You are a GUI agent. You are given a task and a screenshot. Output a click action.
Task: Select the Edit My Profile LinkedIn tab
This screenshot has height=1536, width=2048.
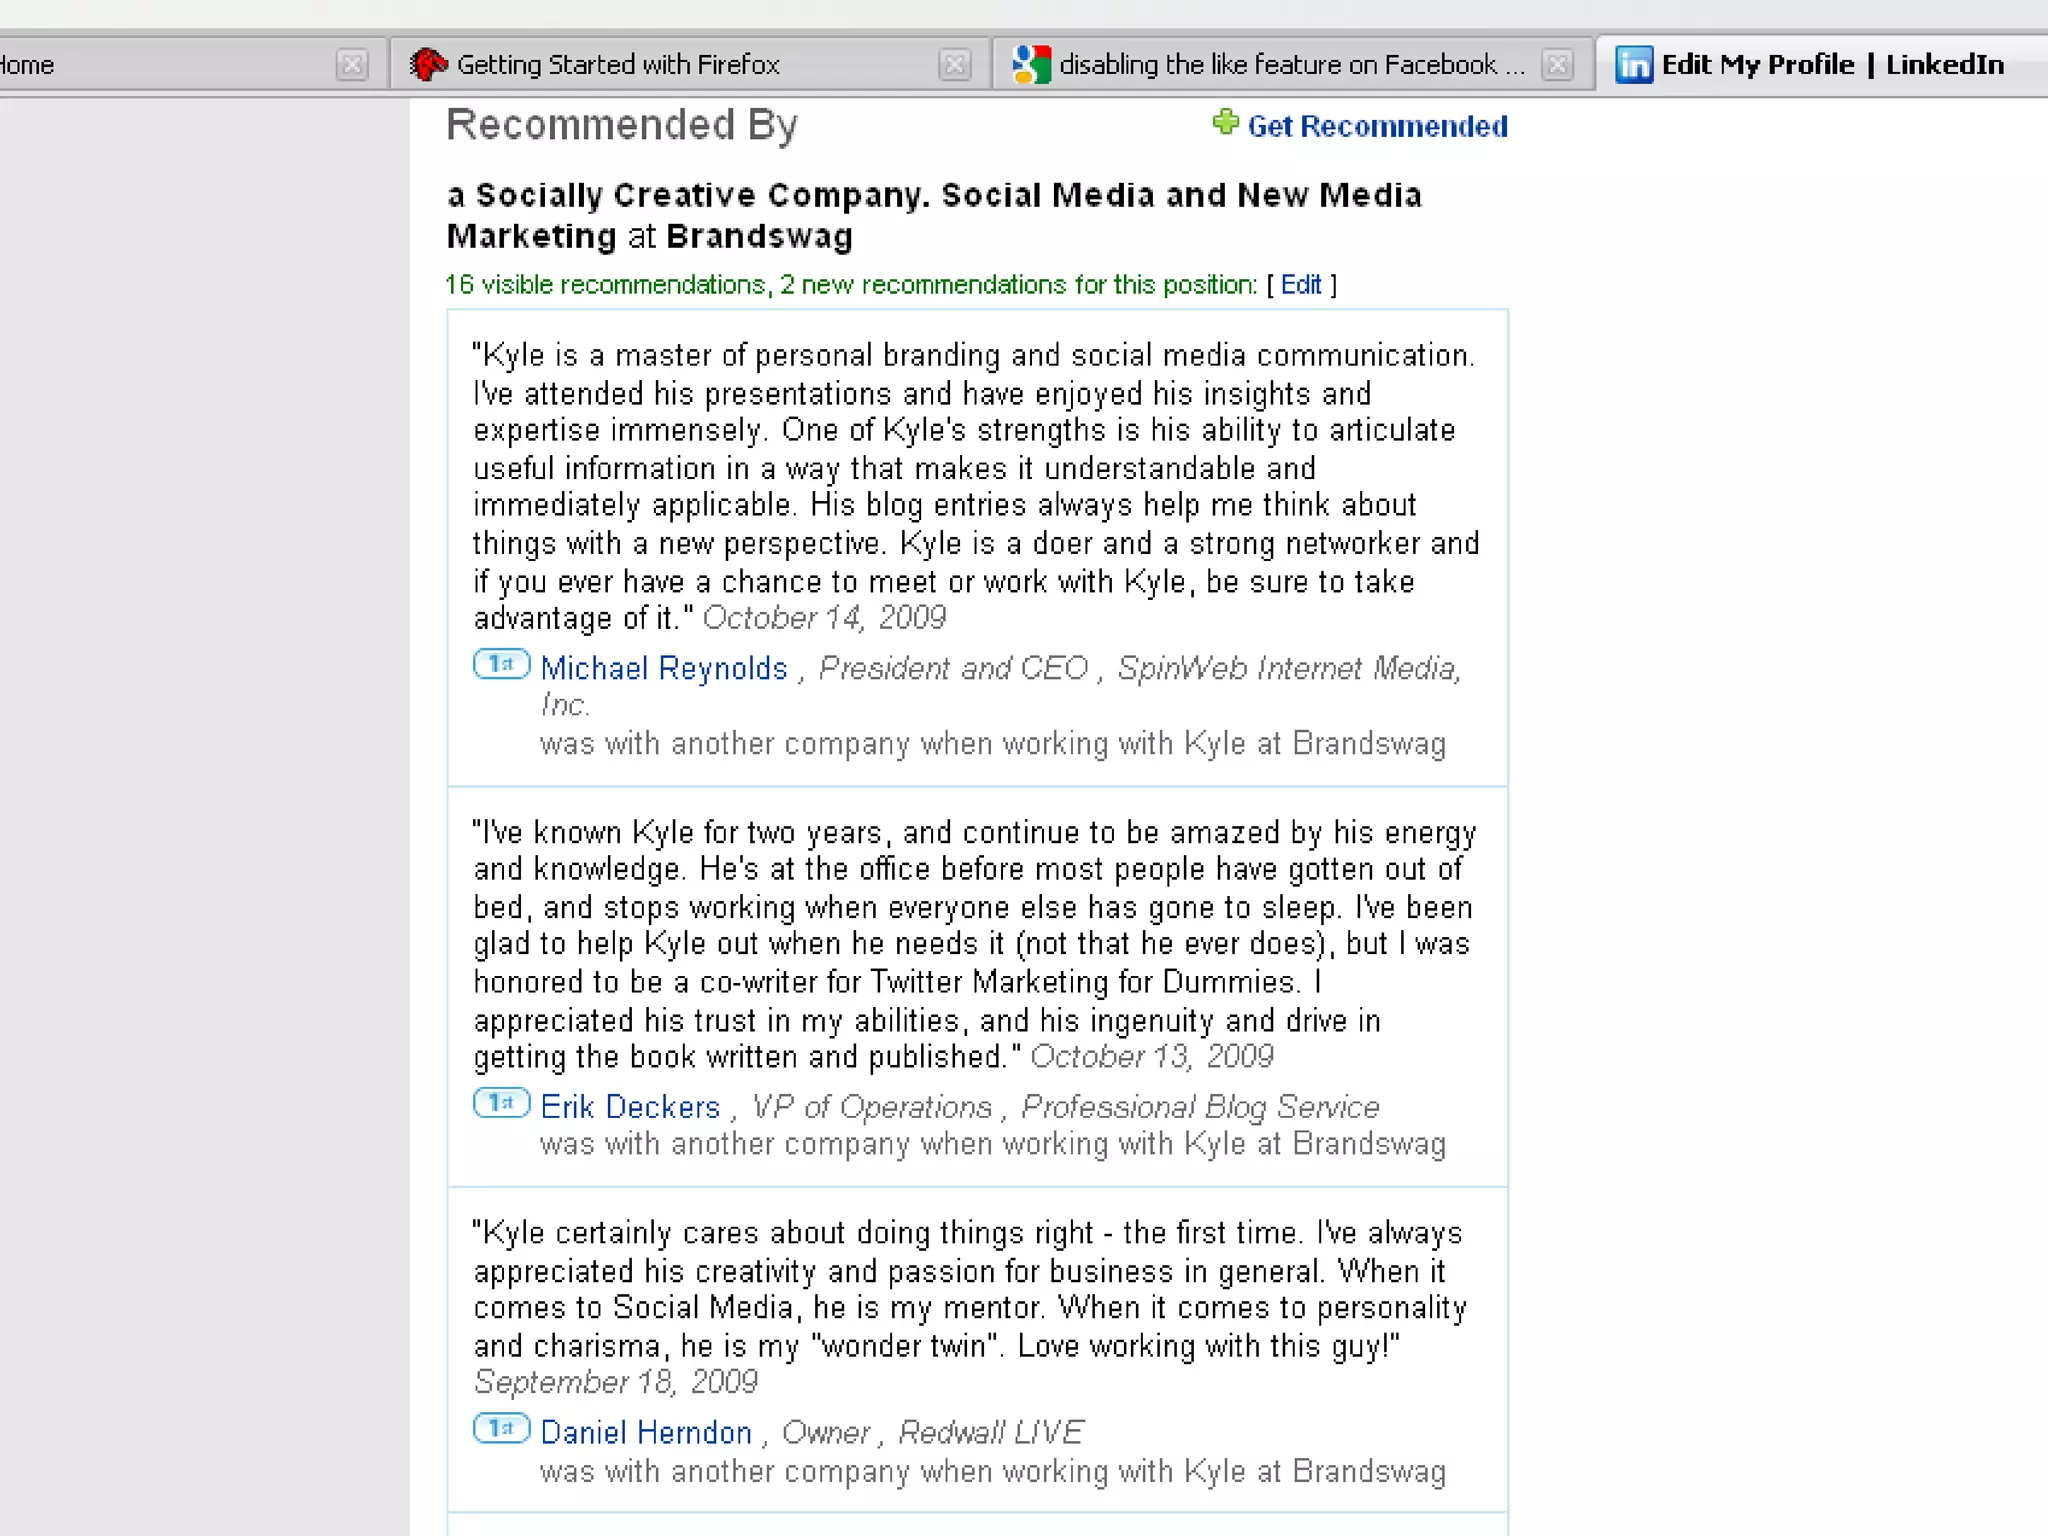1832,65
